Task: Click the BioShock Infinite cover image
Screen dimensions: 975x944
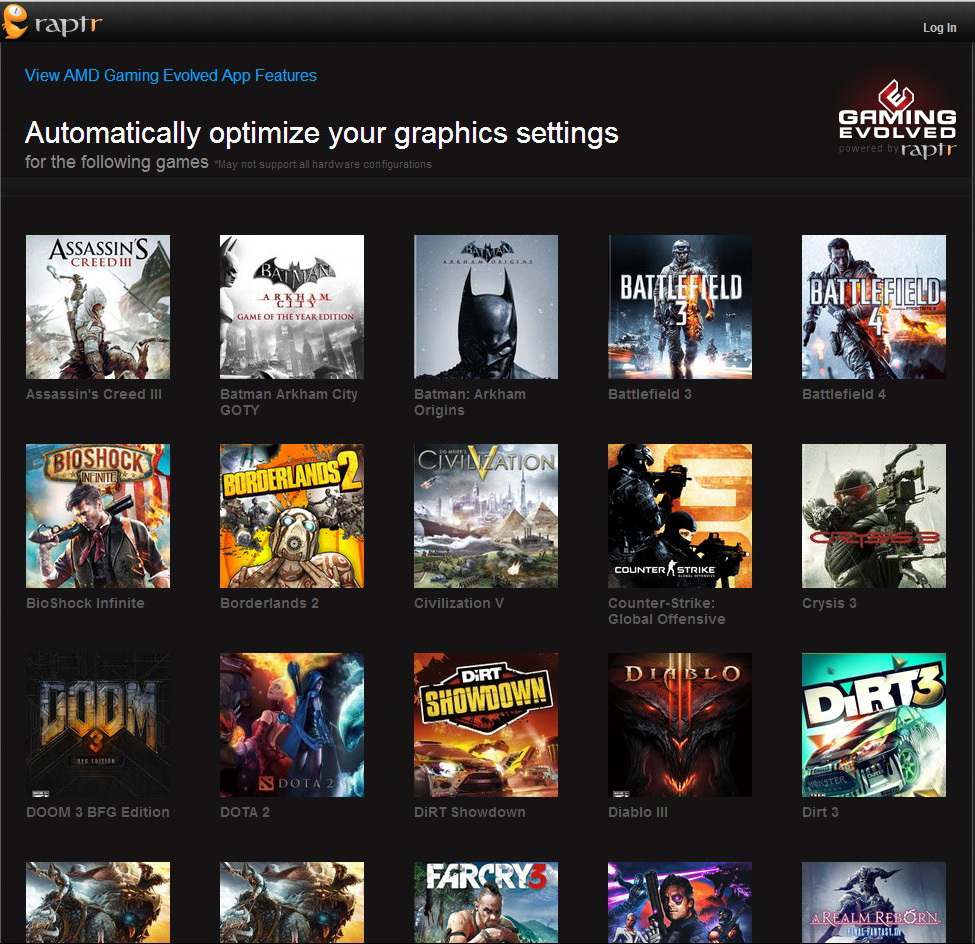Action: 98,516
